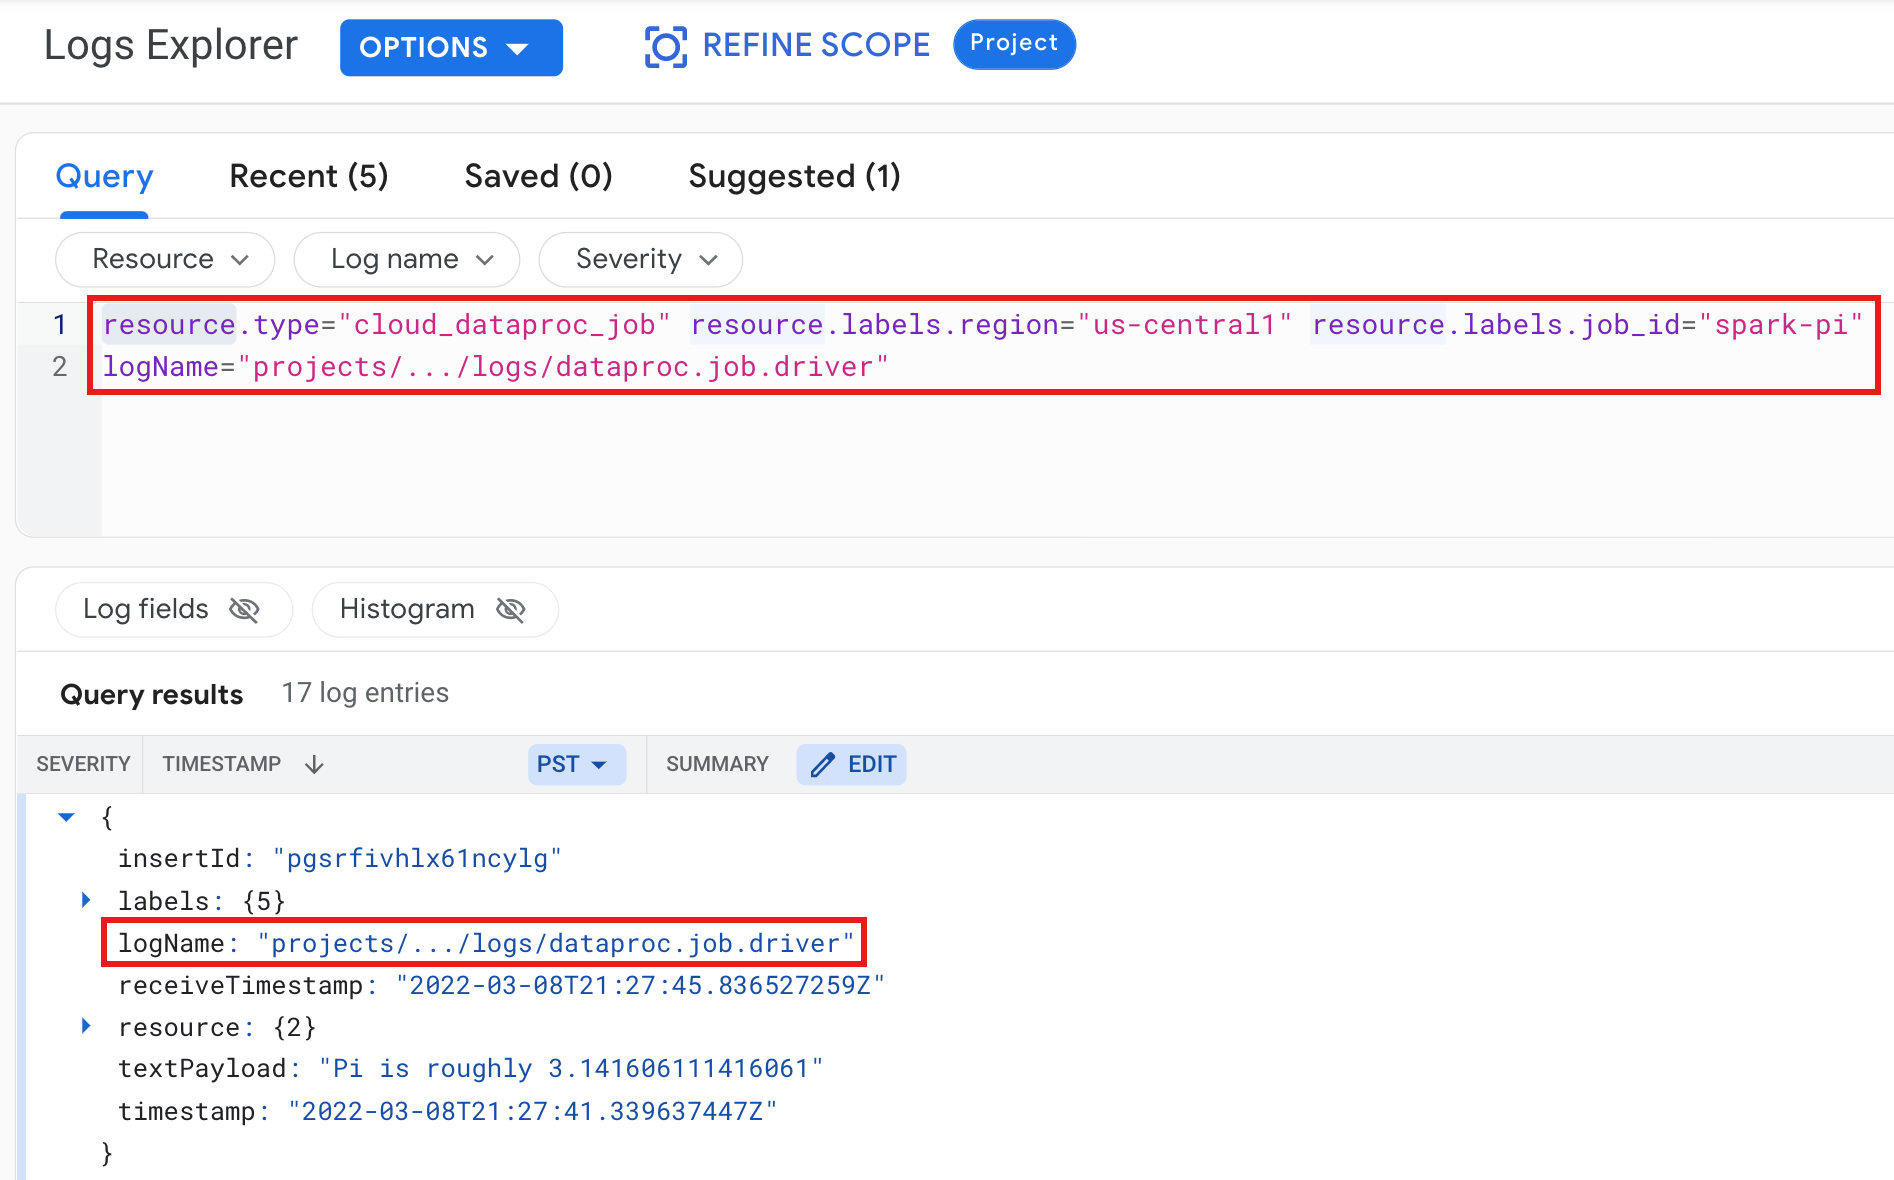Open the Suggested (1) tab
The height and width of the screenshot is (1180, 1894).
point(794,177)
